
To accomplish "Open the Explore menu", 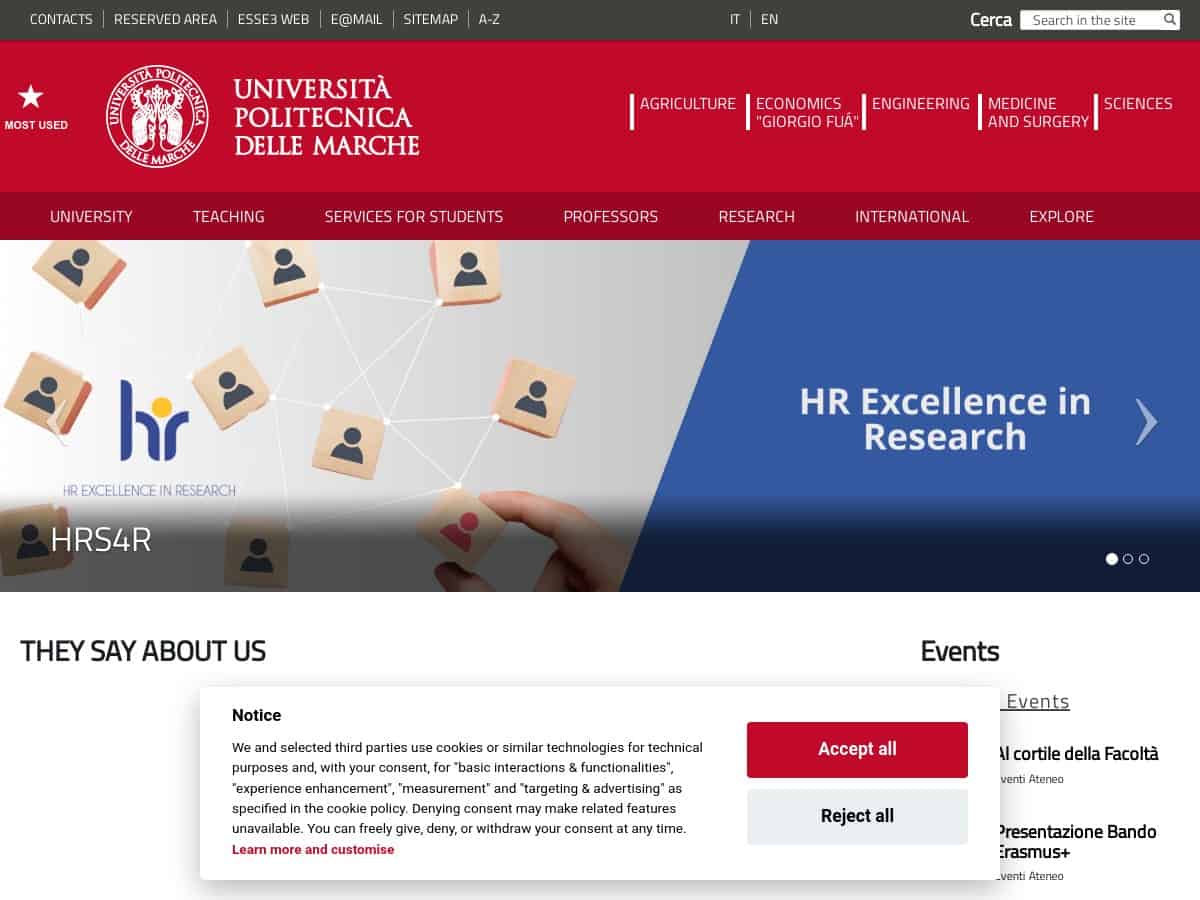I will (x=1062, y=216).
